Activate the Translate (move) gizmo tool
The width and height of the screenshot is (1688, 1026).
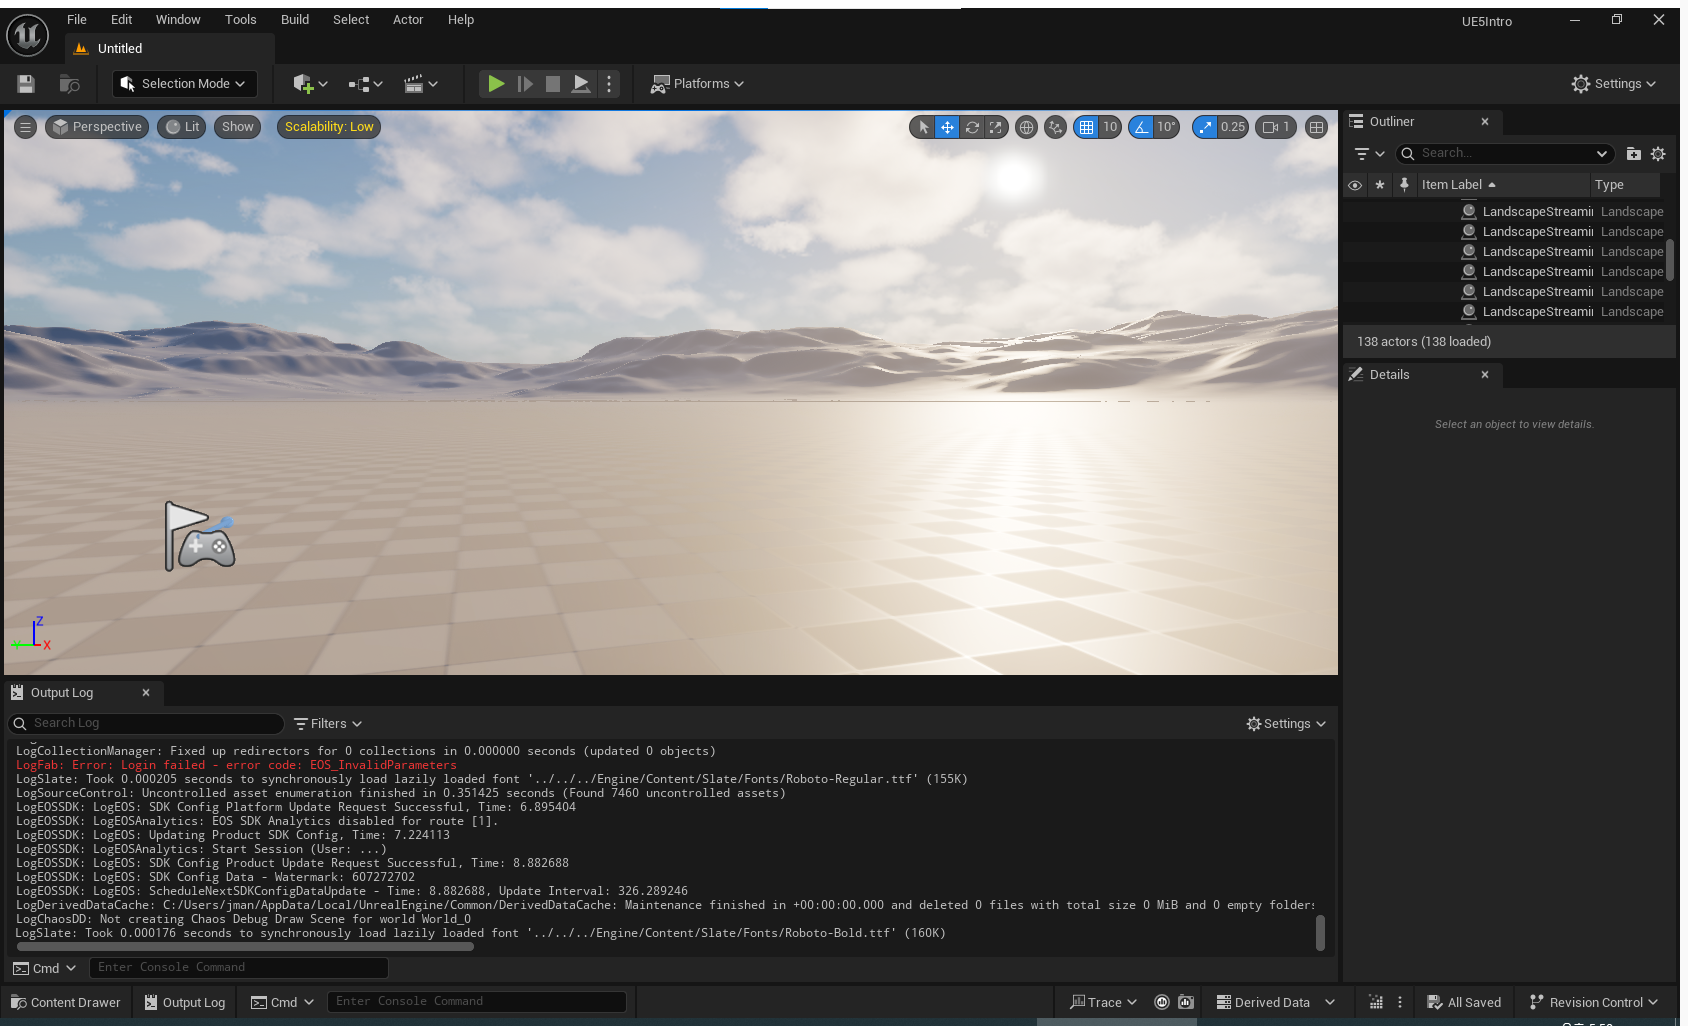click(947, 127)
